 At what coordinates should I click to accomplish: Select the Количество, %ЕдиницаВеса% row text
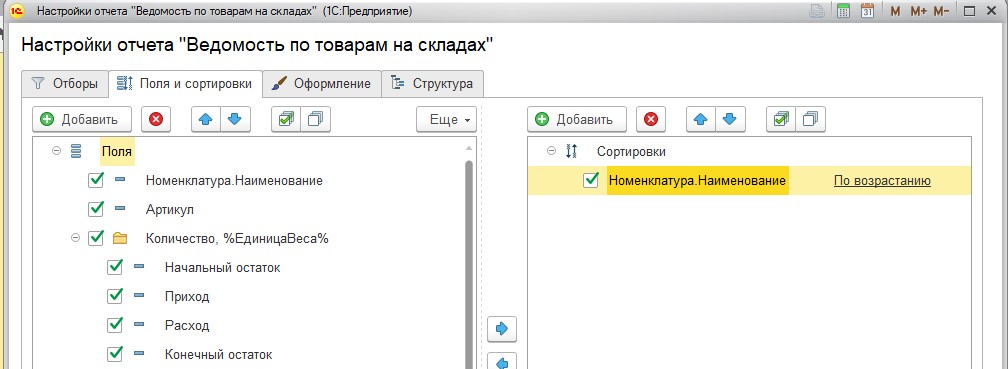(x=237, y=238)
